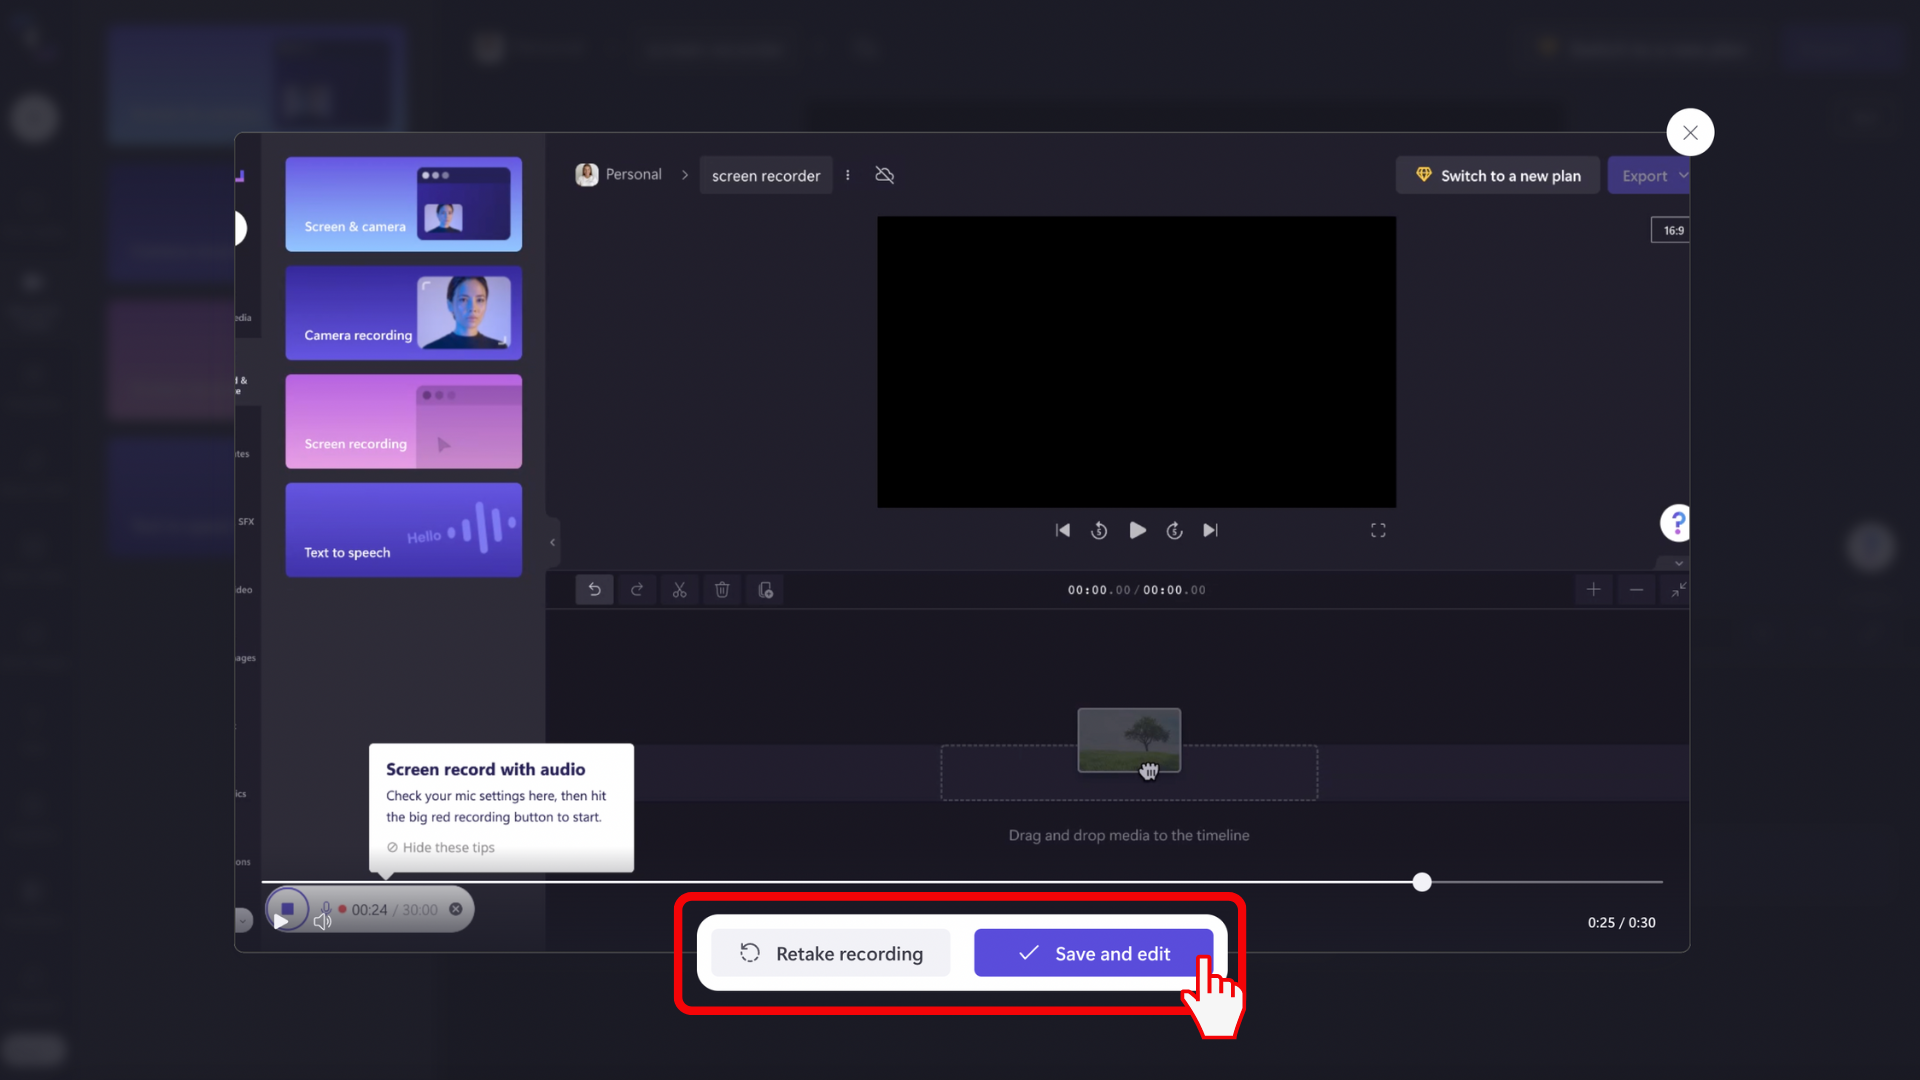Click the tree video thumbnail in the timeline
Screen dimensions: 1920x1080
[x=1129, y=740]
